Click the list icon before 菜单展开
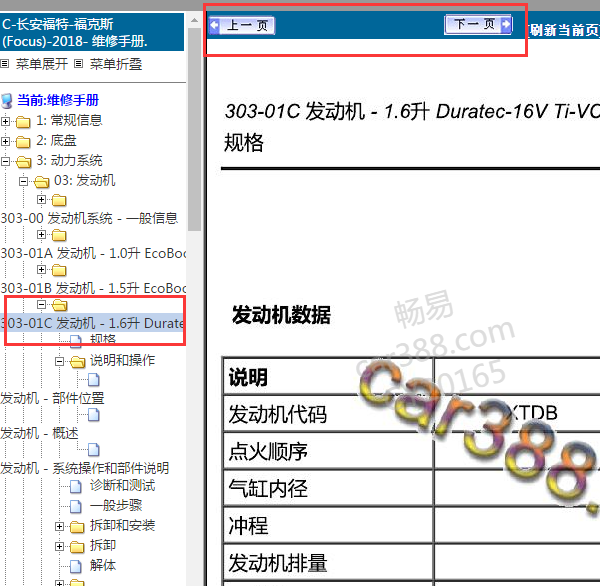 [5, 64]
